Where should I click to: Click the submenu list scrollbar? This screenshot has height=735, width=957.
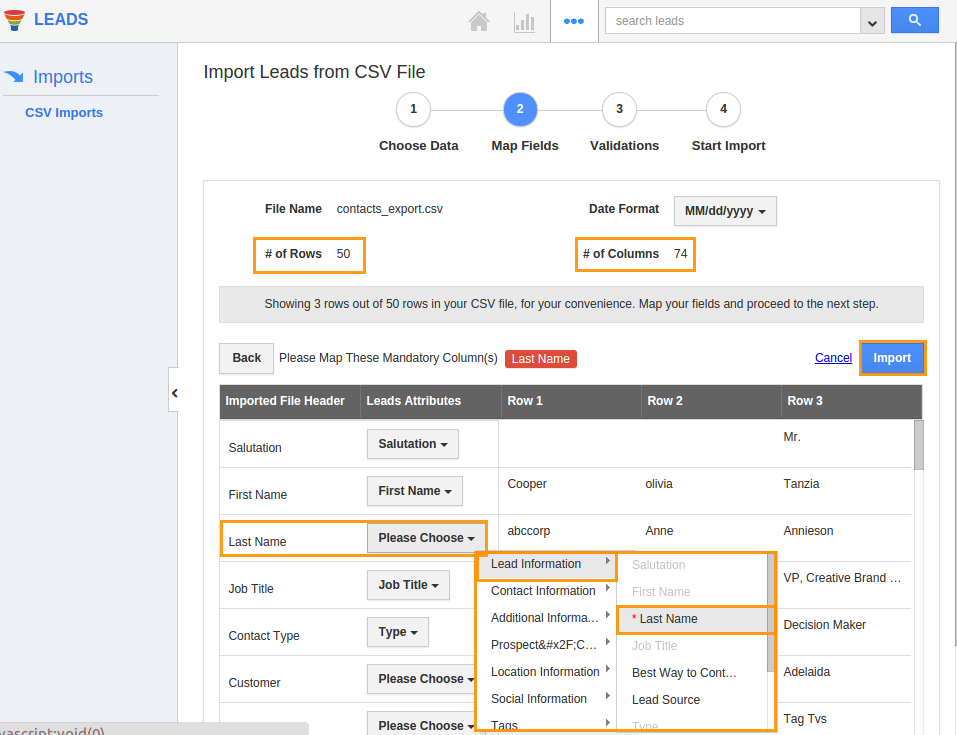771,610
